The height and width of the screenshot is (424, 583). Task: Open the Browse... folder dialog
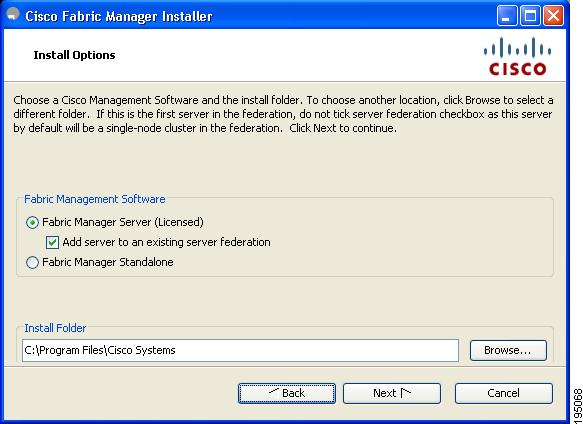coord(508,350)
